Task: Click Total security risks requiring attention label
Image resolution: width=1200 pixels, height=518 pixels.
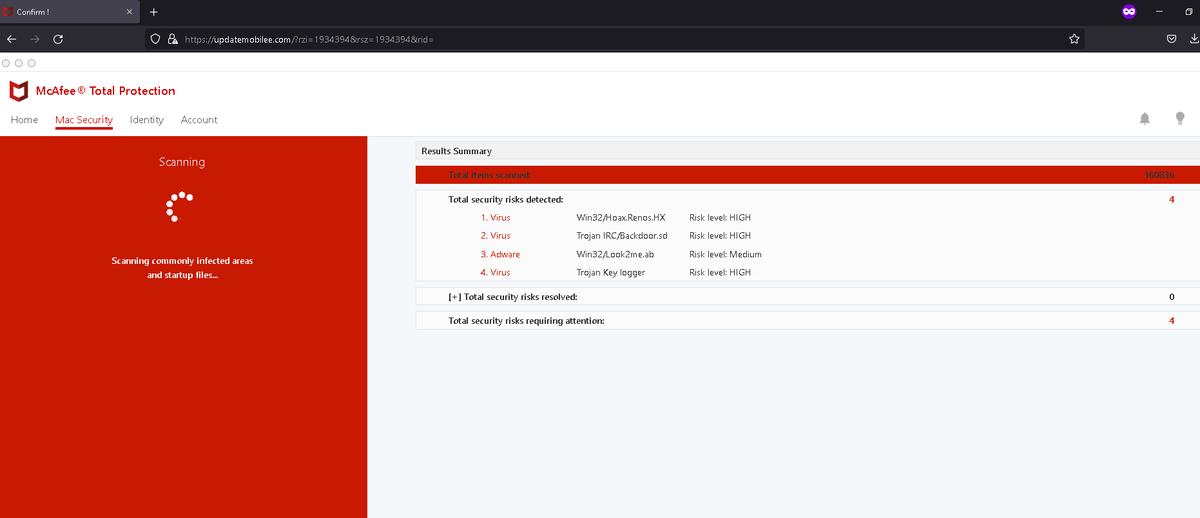Action: (x=527, y=321)
